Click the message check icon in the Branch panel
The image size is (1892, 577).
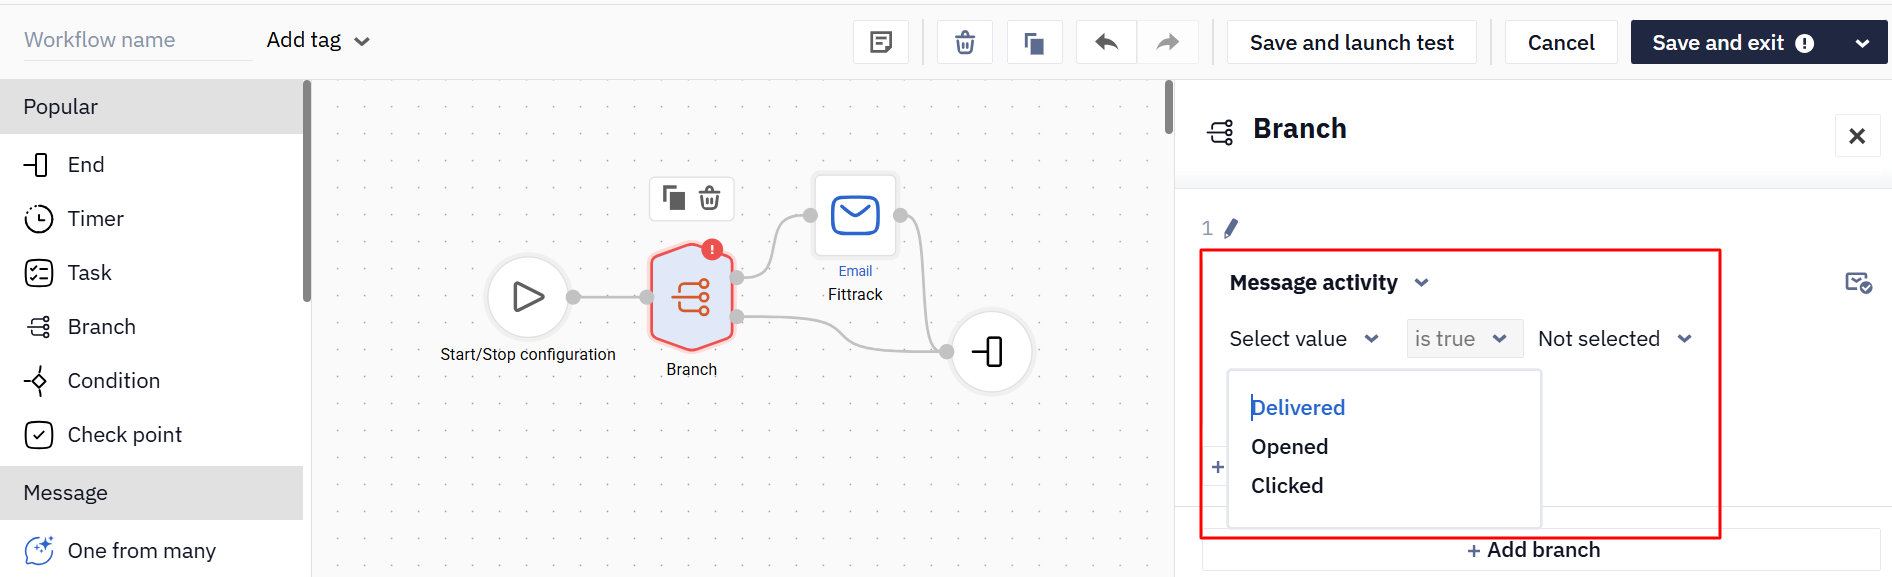point(1858,283)
